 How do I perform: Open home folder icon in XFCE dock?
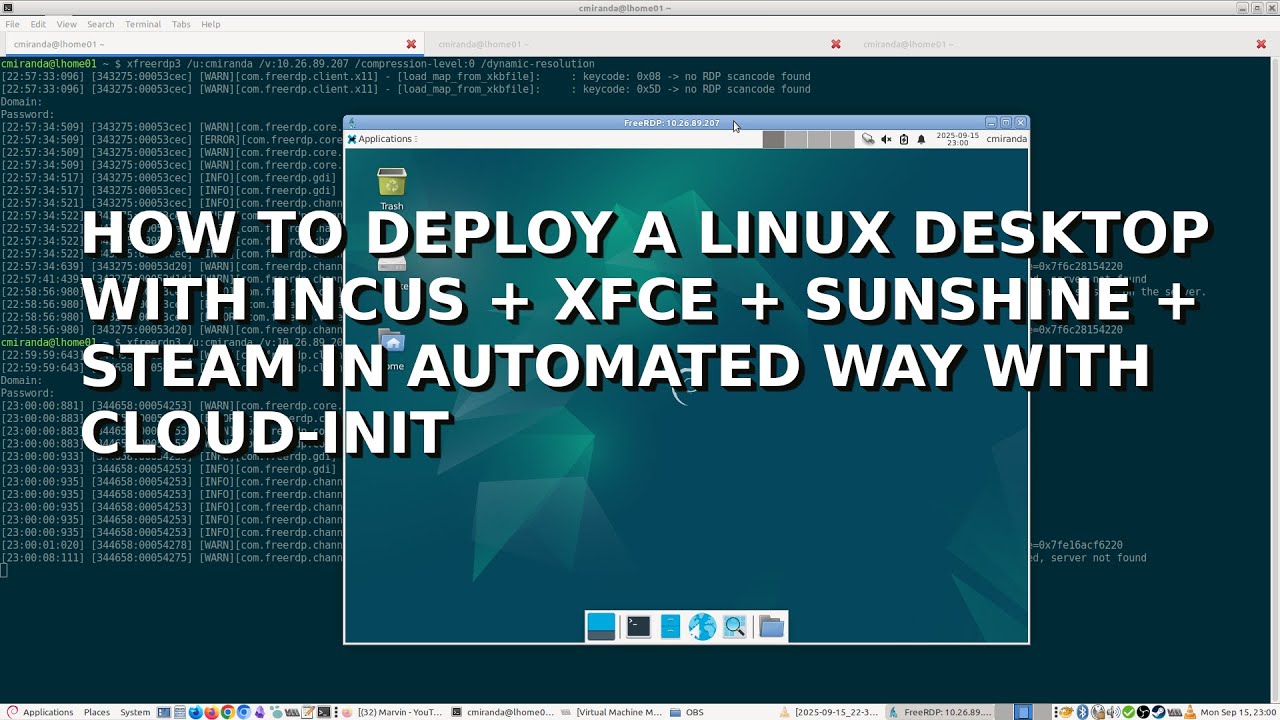point(771,626)
